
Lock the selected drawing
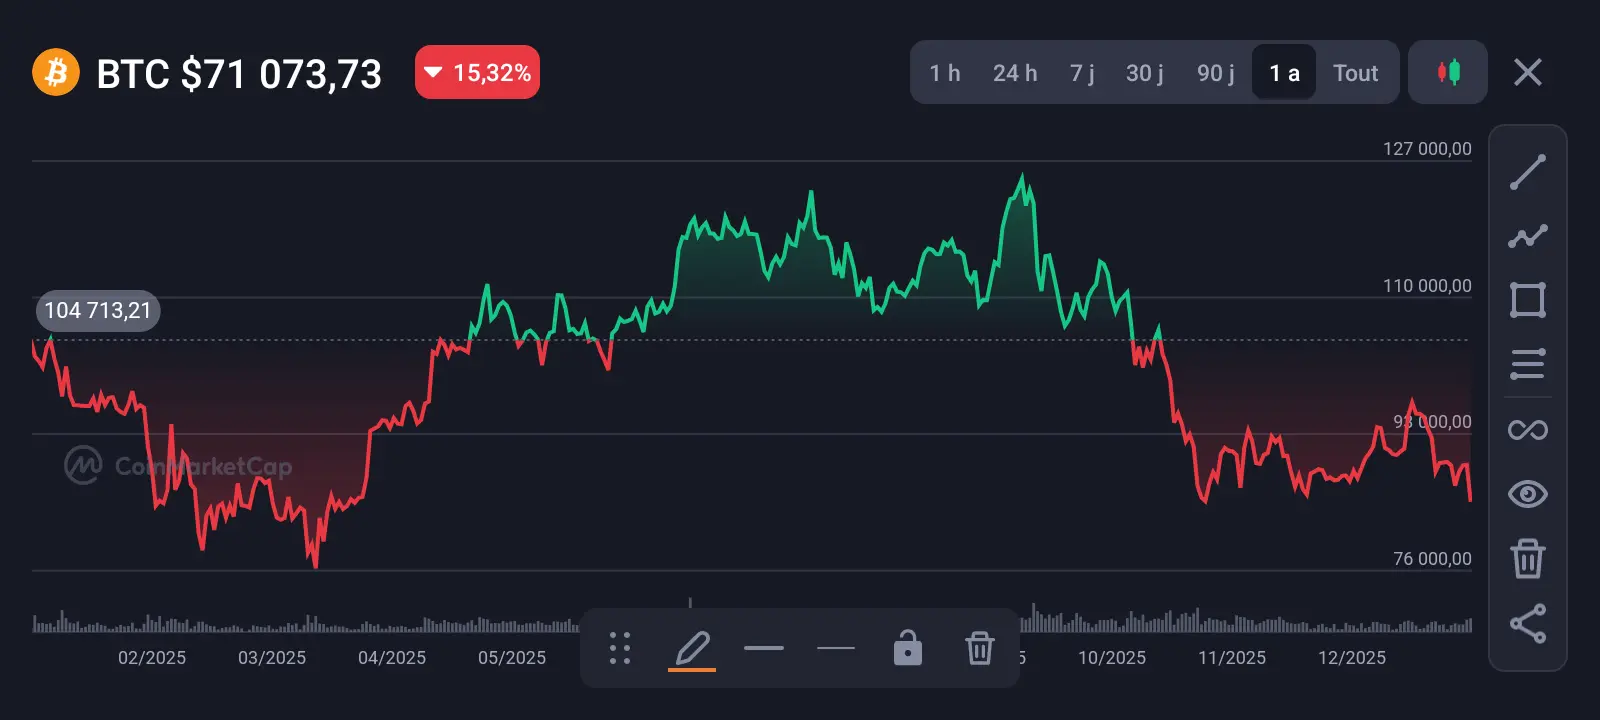908,647
